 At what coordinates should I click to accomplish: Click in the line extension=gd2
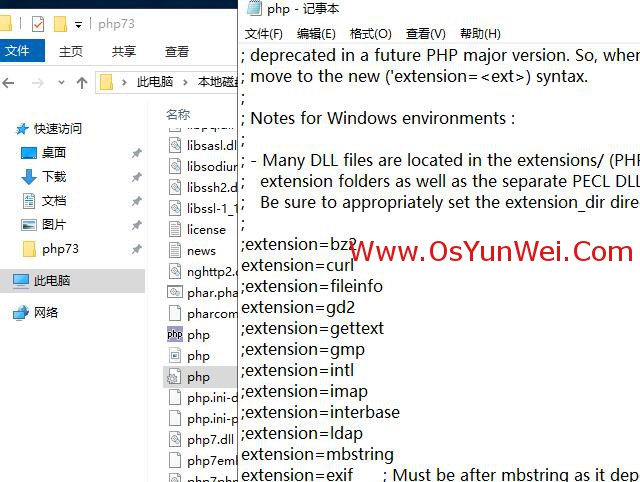point(298,307)
